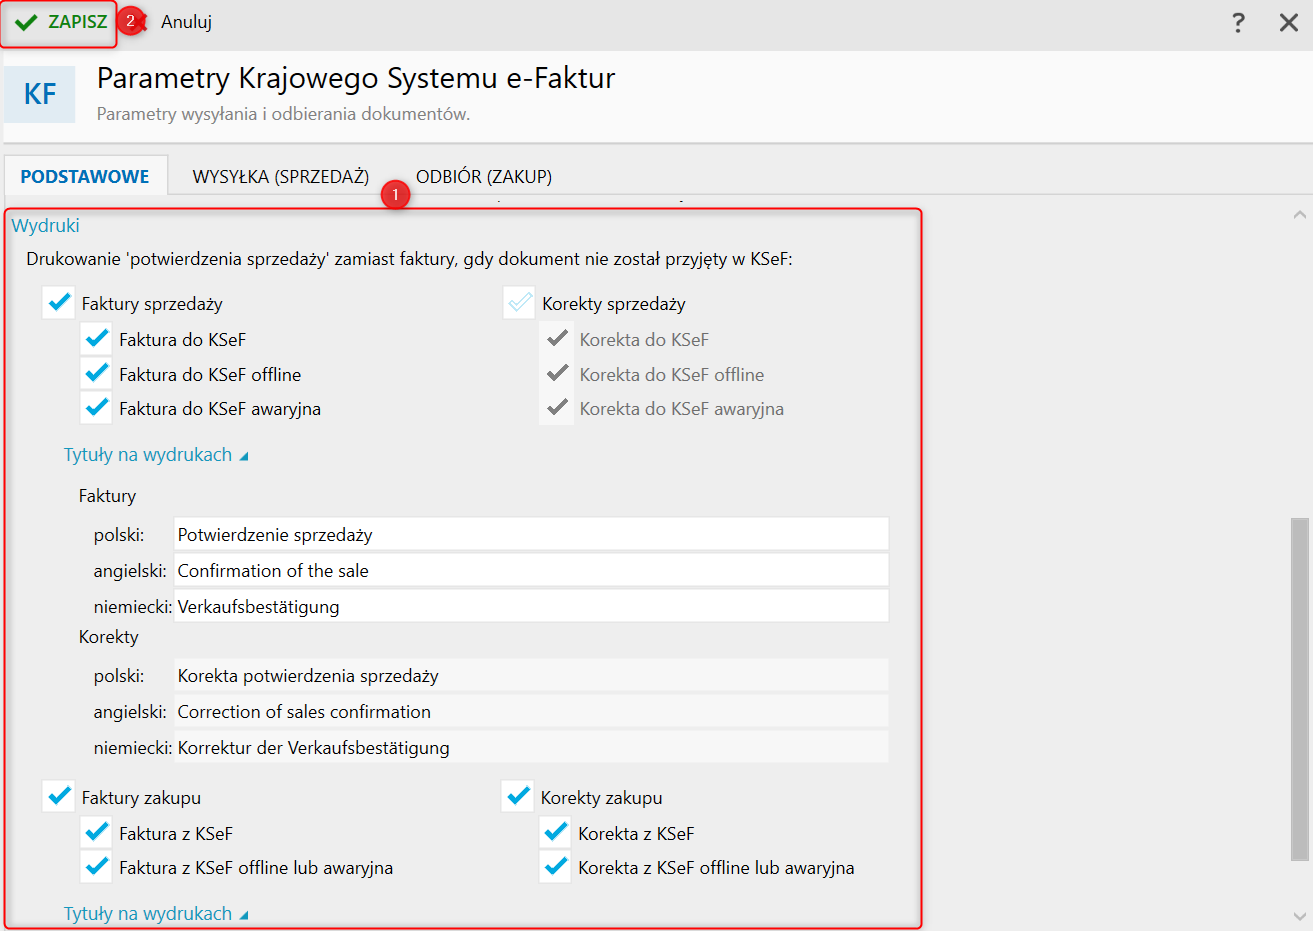The image size is (1313, 931).
Task: Click the vertical scrollbar thumb
Action: point(1299,688)
